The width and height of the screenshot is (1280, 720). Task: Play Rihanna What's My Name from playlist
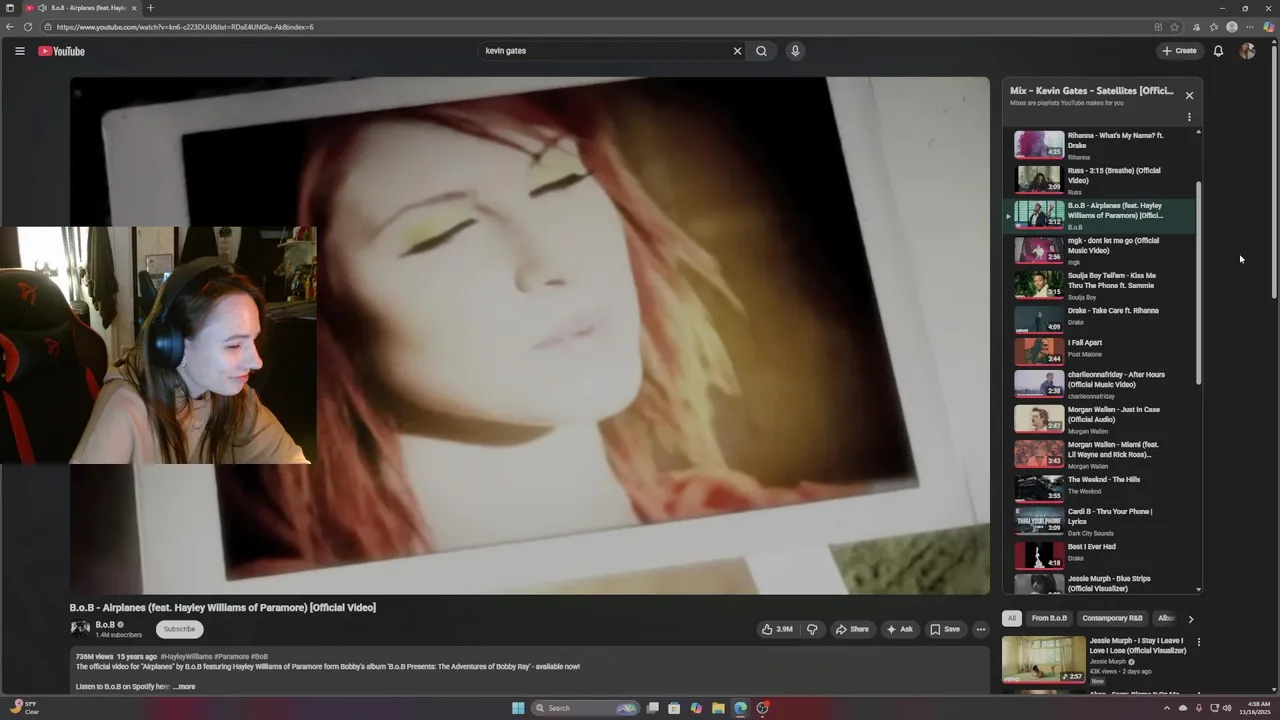click(1099, 145)
